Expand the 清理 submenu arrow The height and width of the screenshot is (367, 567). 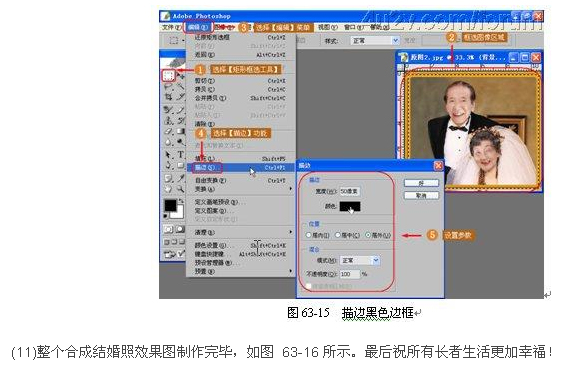291,232
